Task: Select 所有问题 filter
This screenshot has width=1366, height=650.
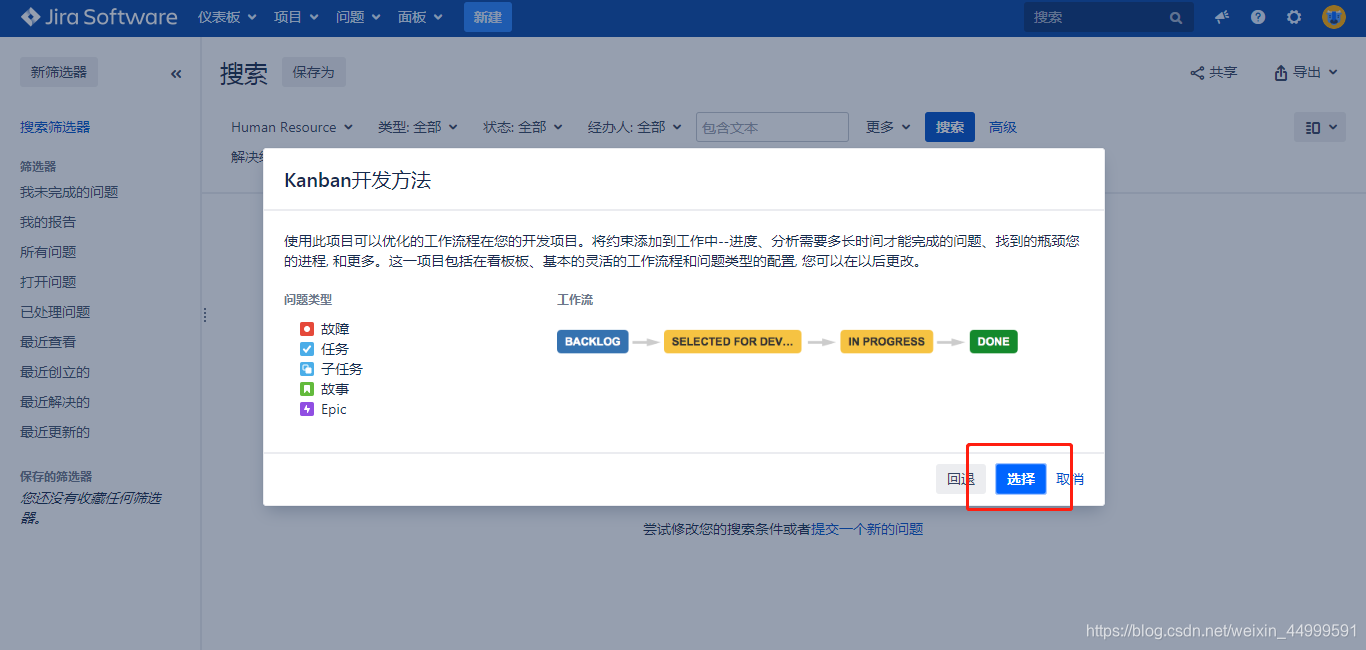Action: coord(48,252)
